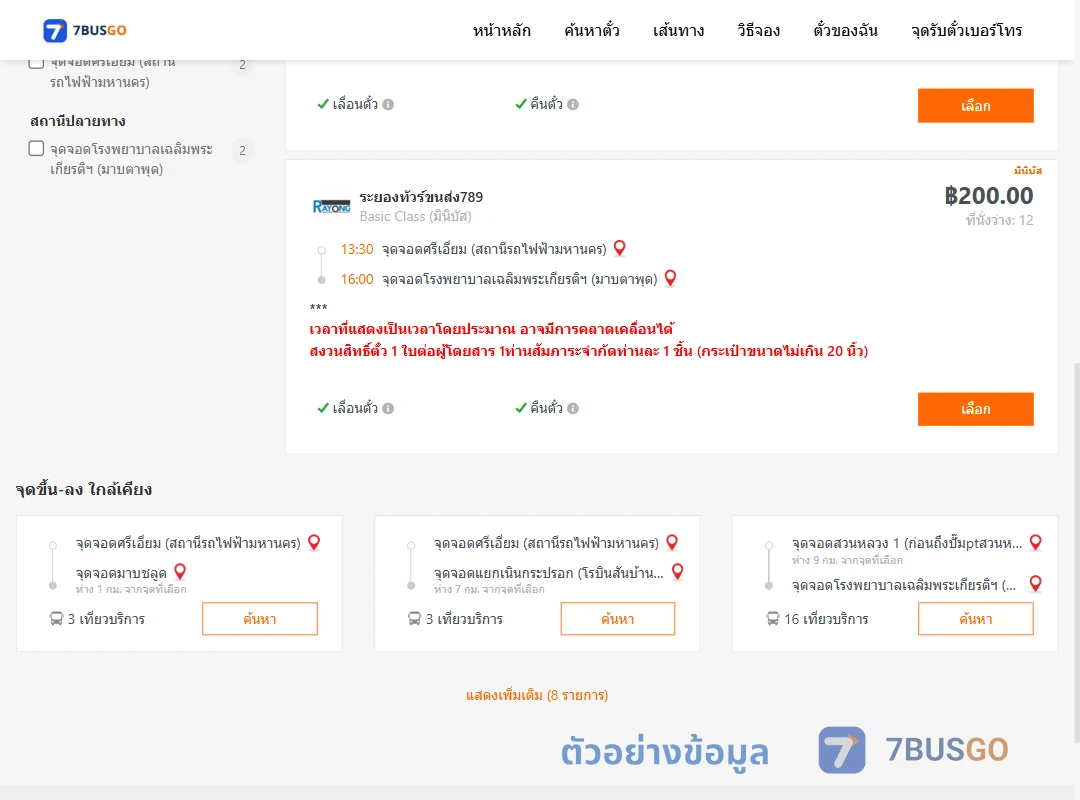Open map pin for จุดจอดโรงพยาบาลเฉลิมพระเกียรติฯ in third nearby card
This screenshot has width=1080, height=800.
[1035, 584]
